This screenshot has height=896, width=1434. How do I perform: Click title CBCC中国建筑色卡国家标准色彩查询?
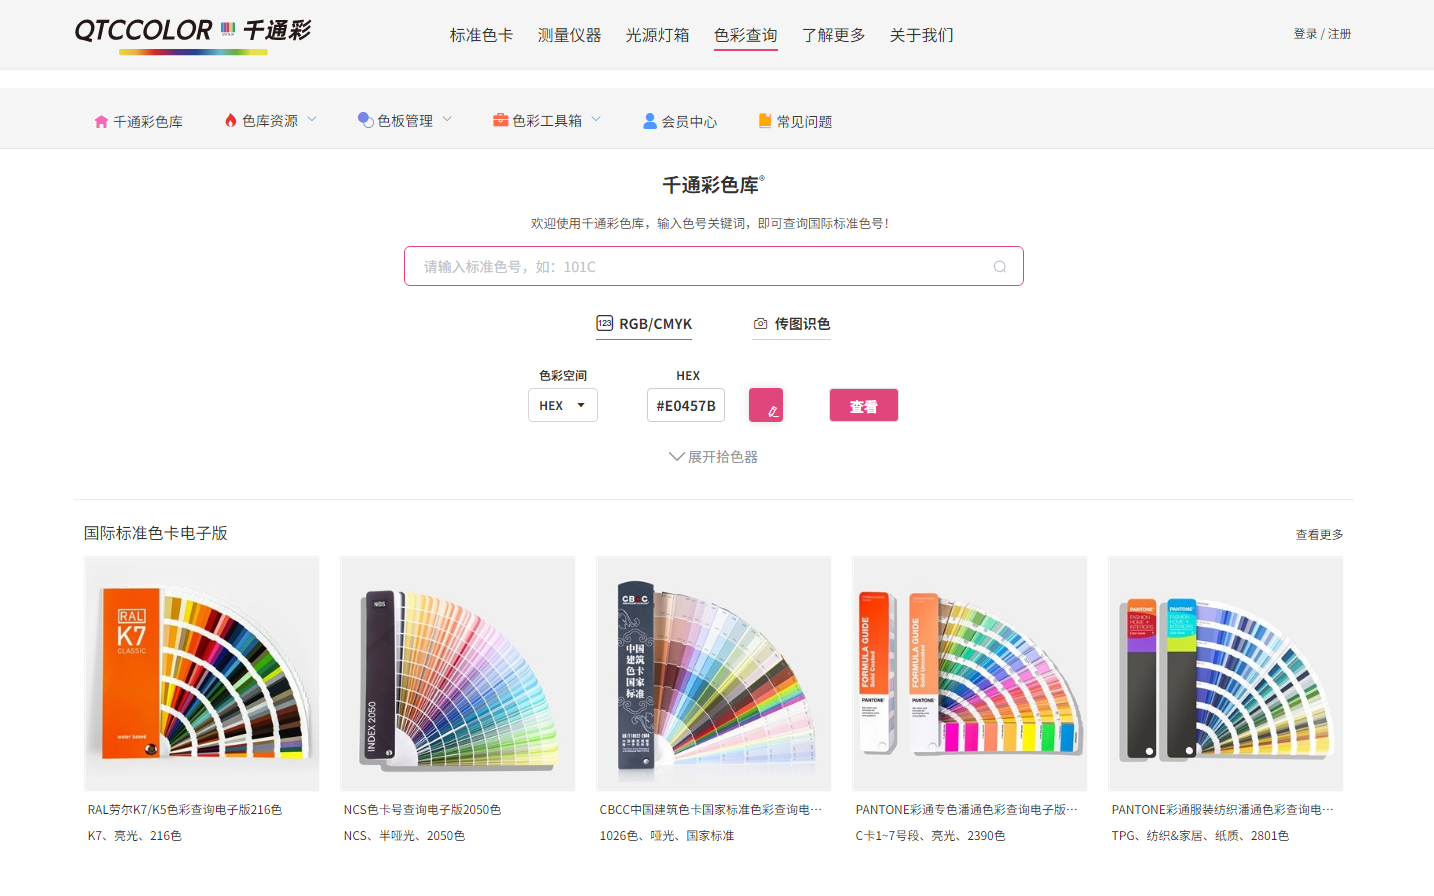(711, 810)
